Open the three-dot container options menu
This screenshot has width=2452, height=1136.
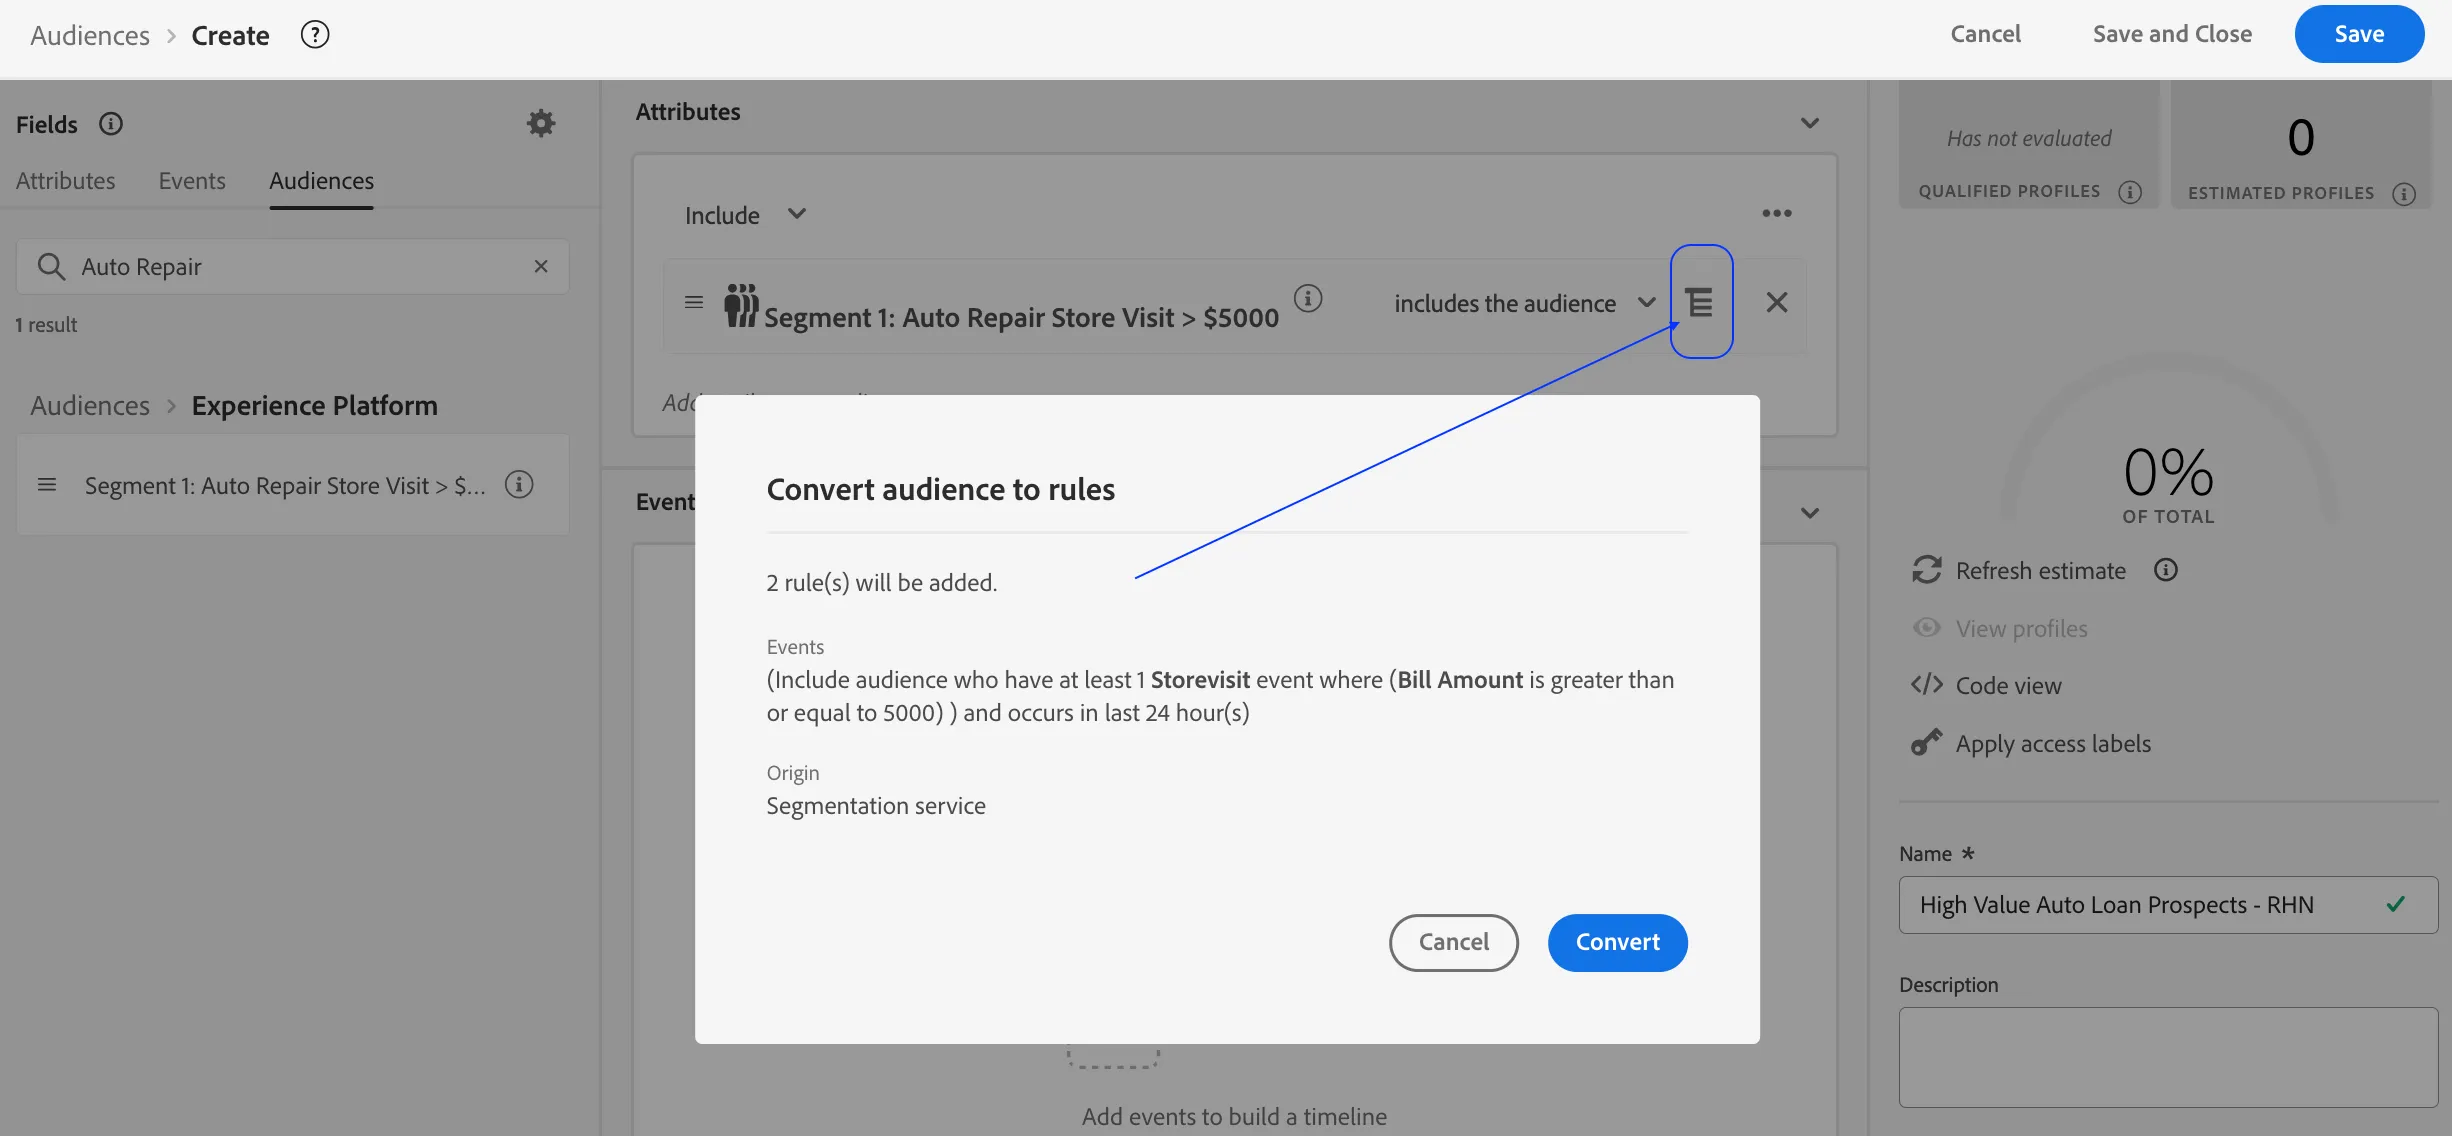coord(1777,213)
